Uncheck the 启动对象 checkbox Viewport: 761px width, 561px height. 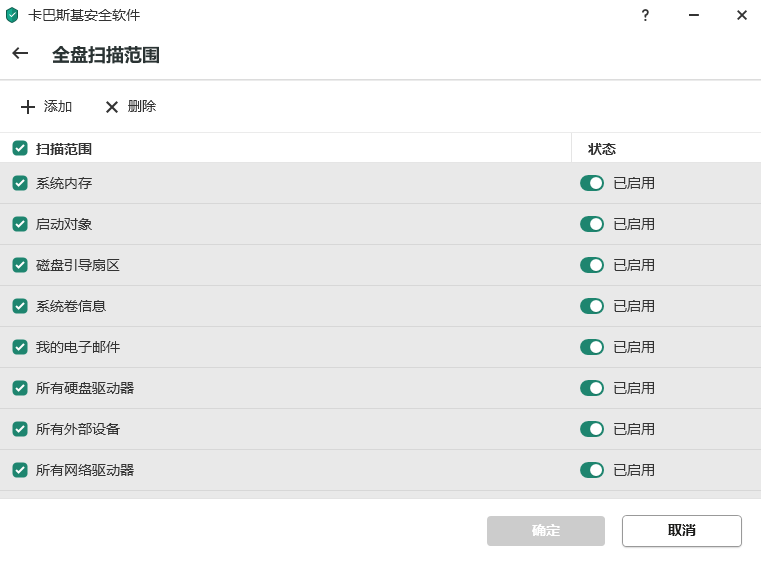[x=20, y=224]
